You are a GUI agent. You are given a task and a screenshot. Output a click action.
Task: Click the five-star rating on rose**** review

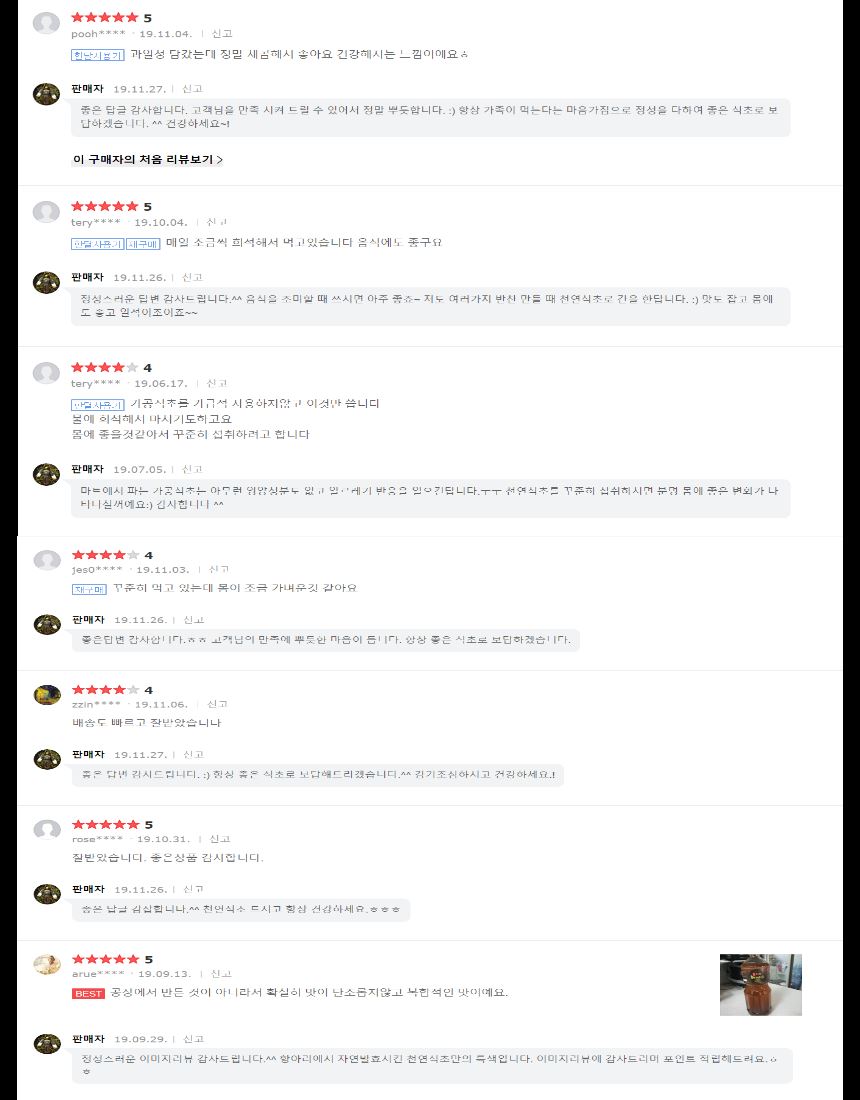pos(106,824)
